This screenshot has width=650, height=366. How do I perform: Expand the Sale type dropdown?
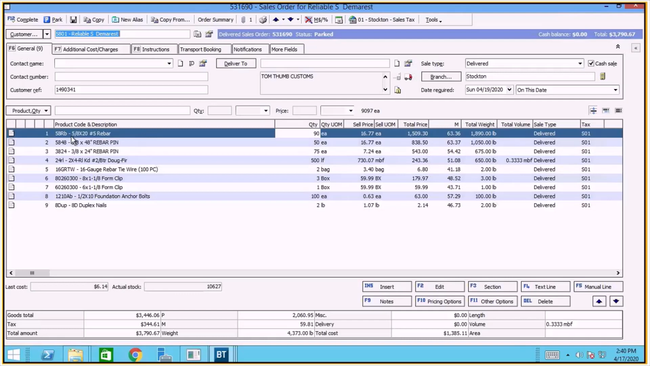[580, 63]
